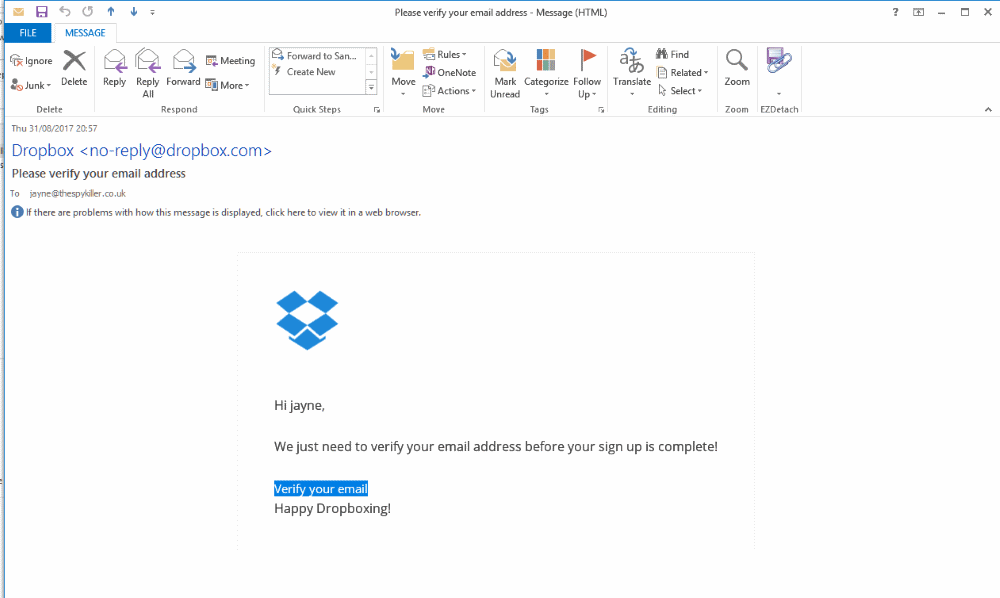Click the Delete icon in ribbon
Image resolution: width=1000 pixels, height=598 pixels.
click(74, 68)
